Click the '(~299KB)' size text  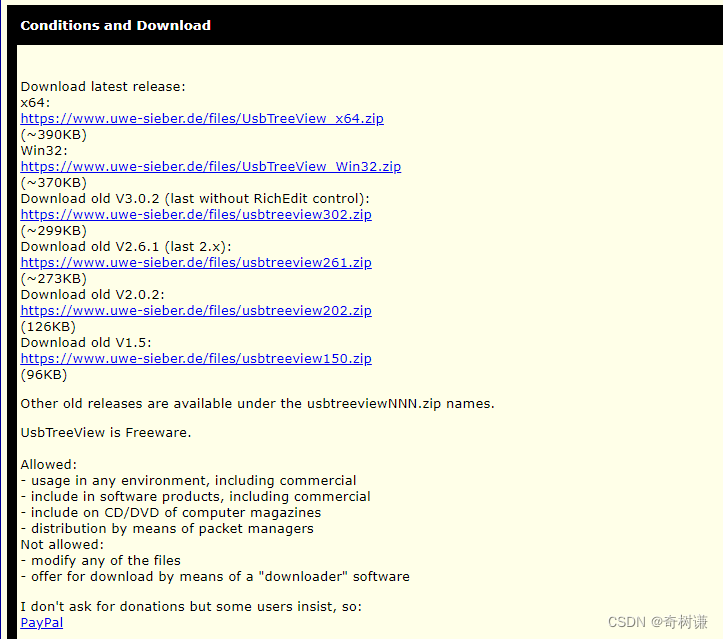click(53, 231)
